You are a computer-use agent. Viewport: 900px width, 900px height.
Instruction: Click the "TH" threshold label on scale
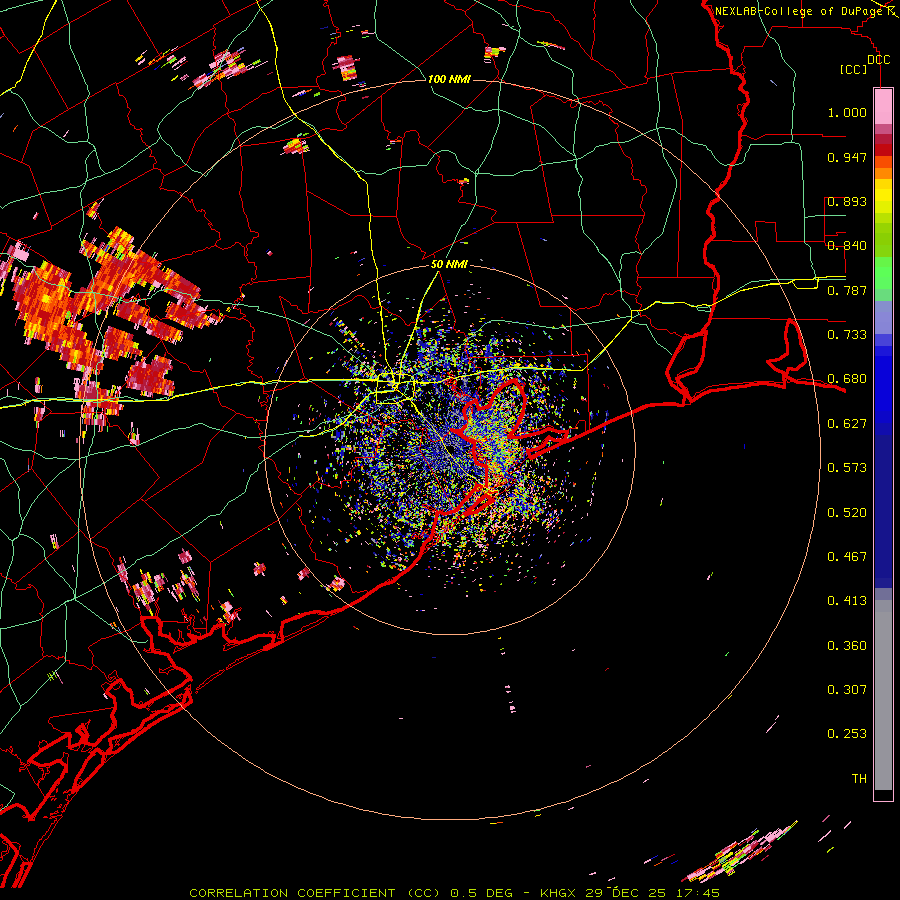pos(859,779)
